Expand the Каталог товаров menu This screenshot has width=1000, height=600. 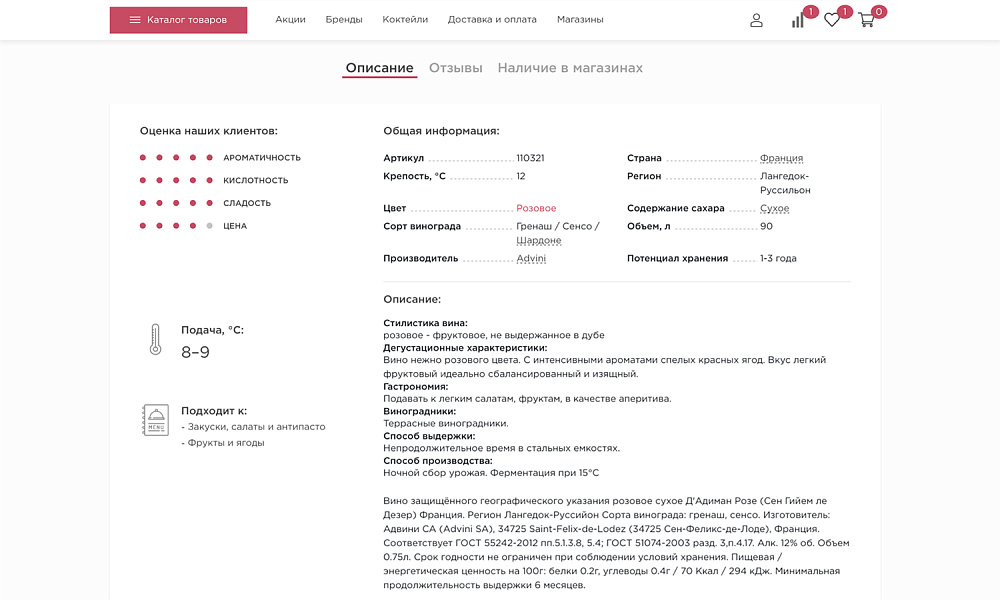coord(178,19)
